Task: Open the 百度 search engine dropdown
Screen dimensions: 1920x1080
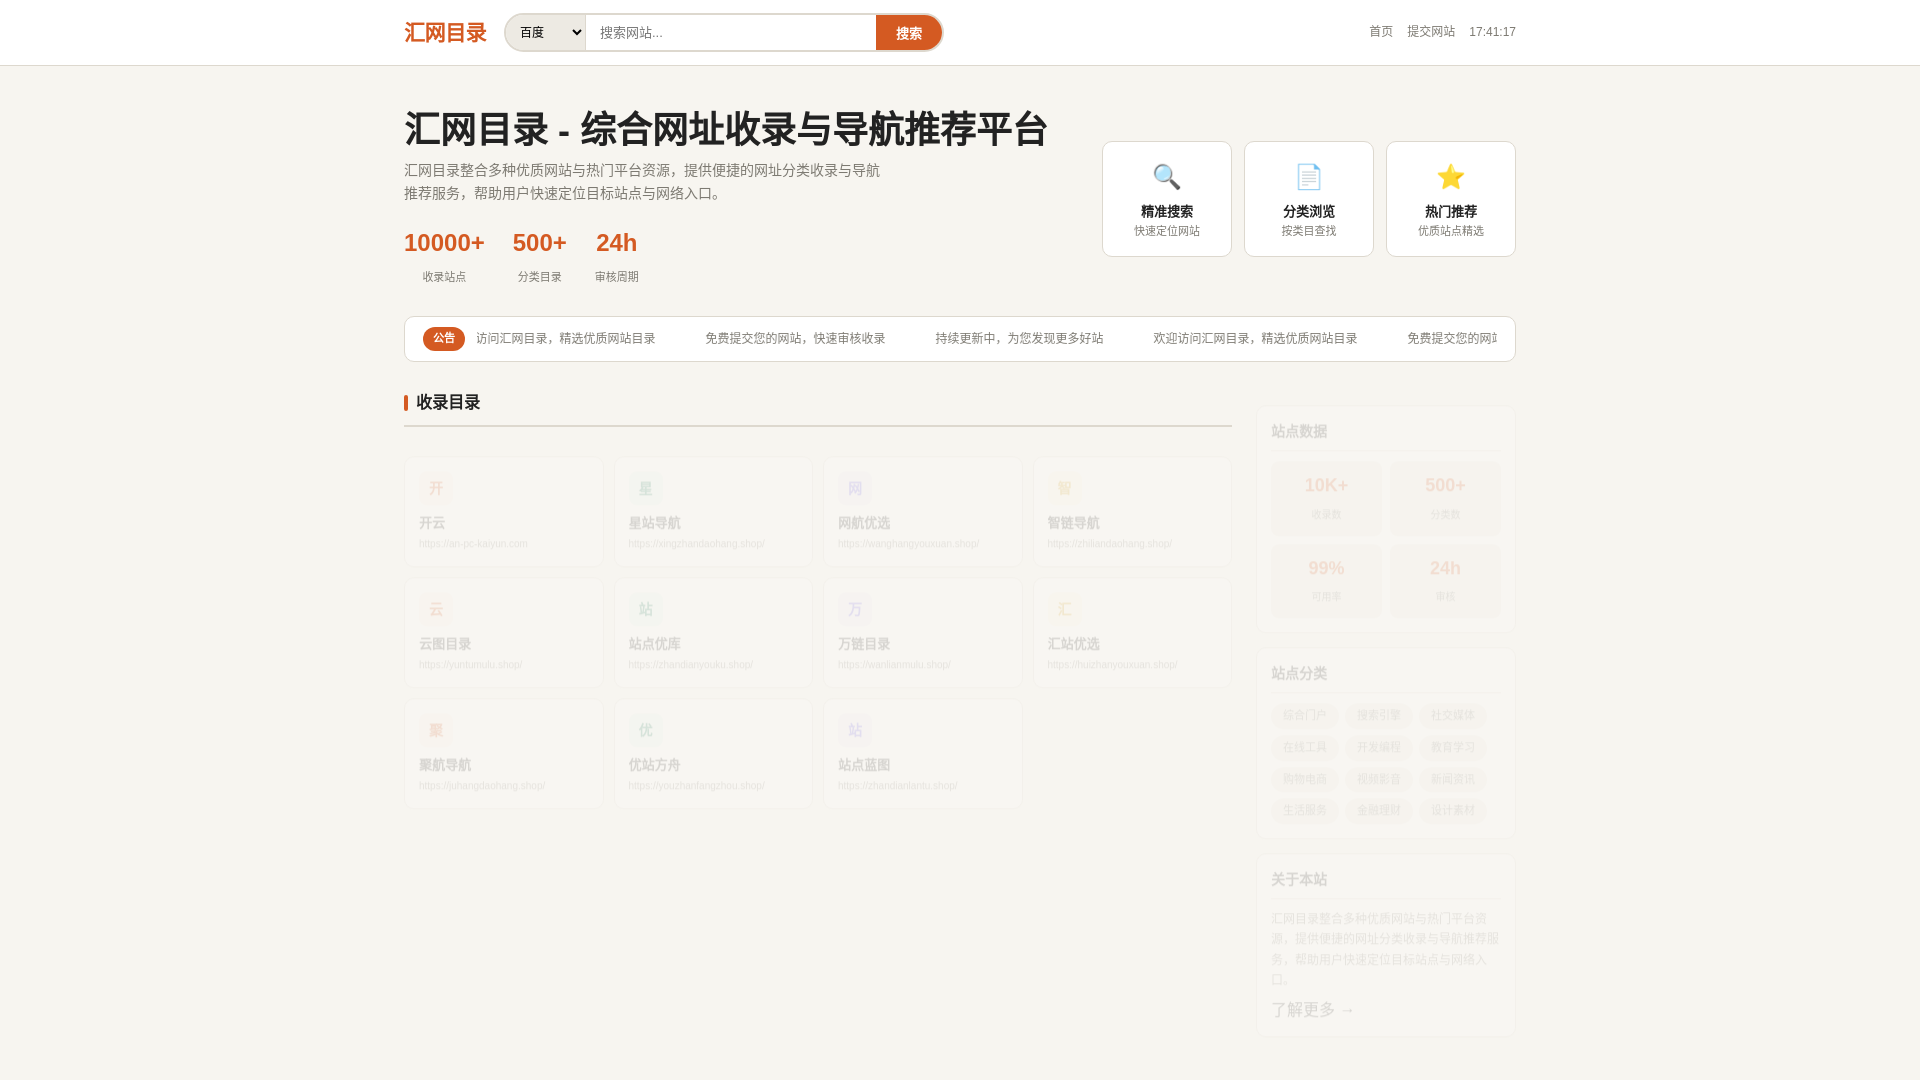Action: (545, 32)
